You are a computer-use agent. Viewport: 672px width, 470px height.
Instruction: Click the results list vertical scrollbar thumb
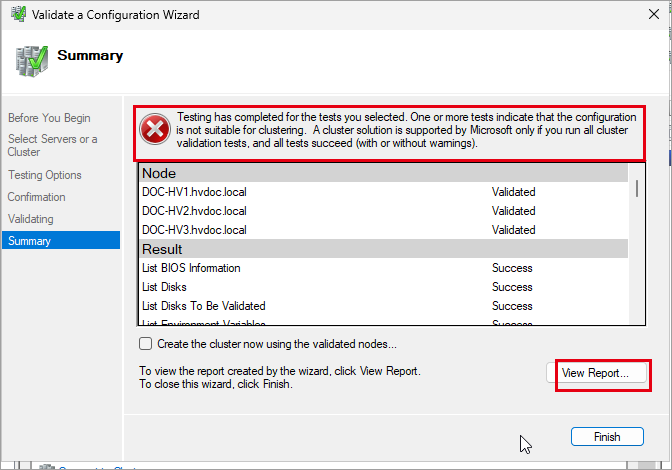pos(637,189)
